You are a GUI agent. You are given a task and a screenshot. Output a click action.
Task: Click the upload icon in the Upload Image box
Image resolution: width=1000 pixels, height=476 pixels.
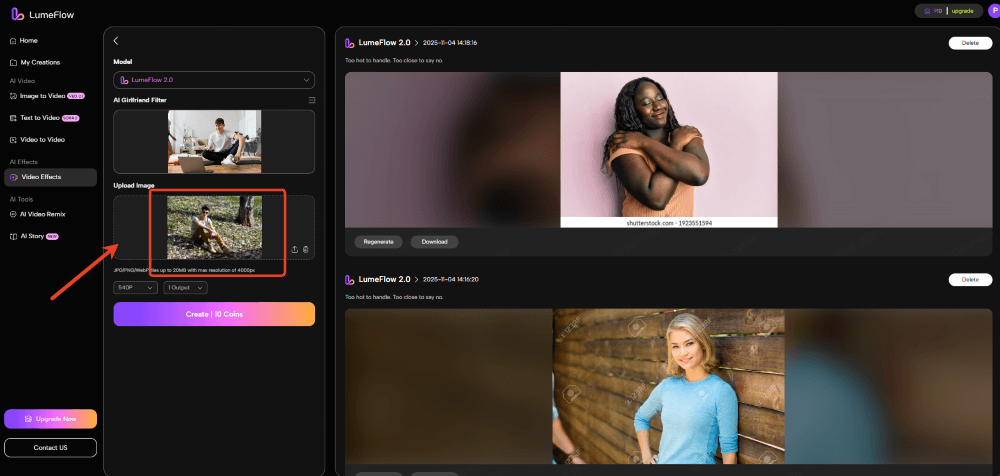coord(294,249)
